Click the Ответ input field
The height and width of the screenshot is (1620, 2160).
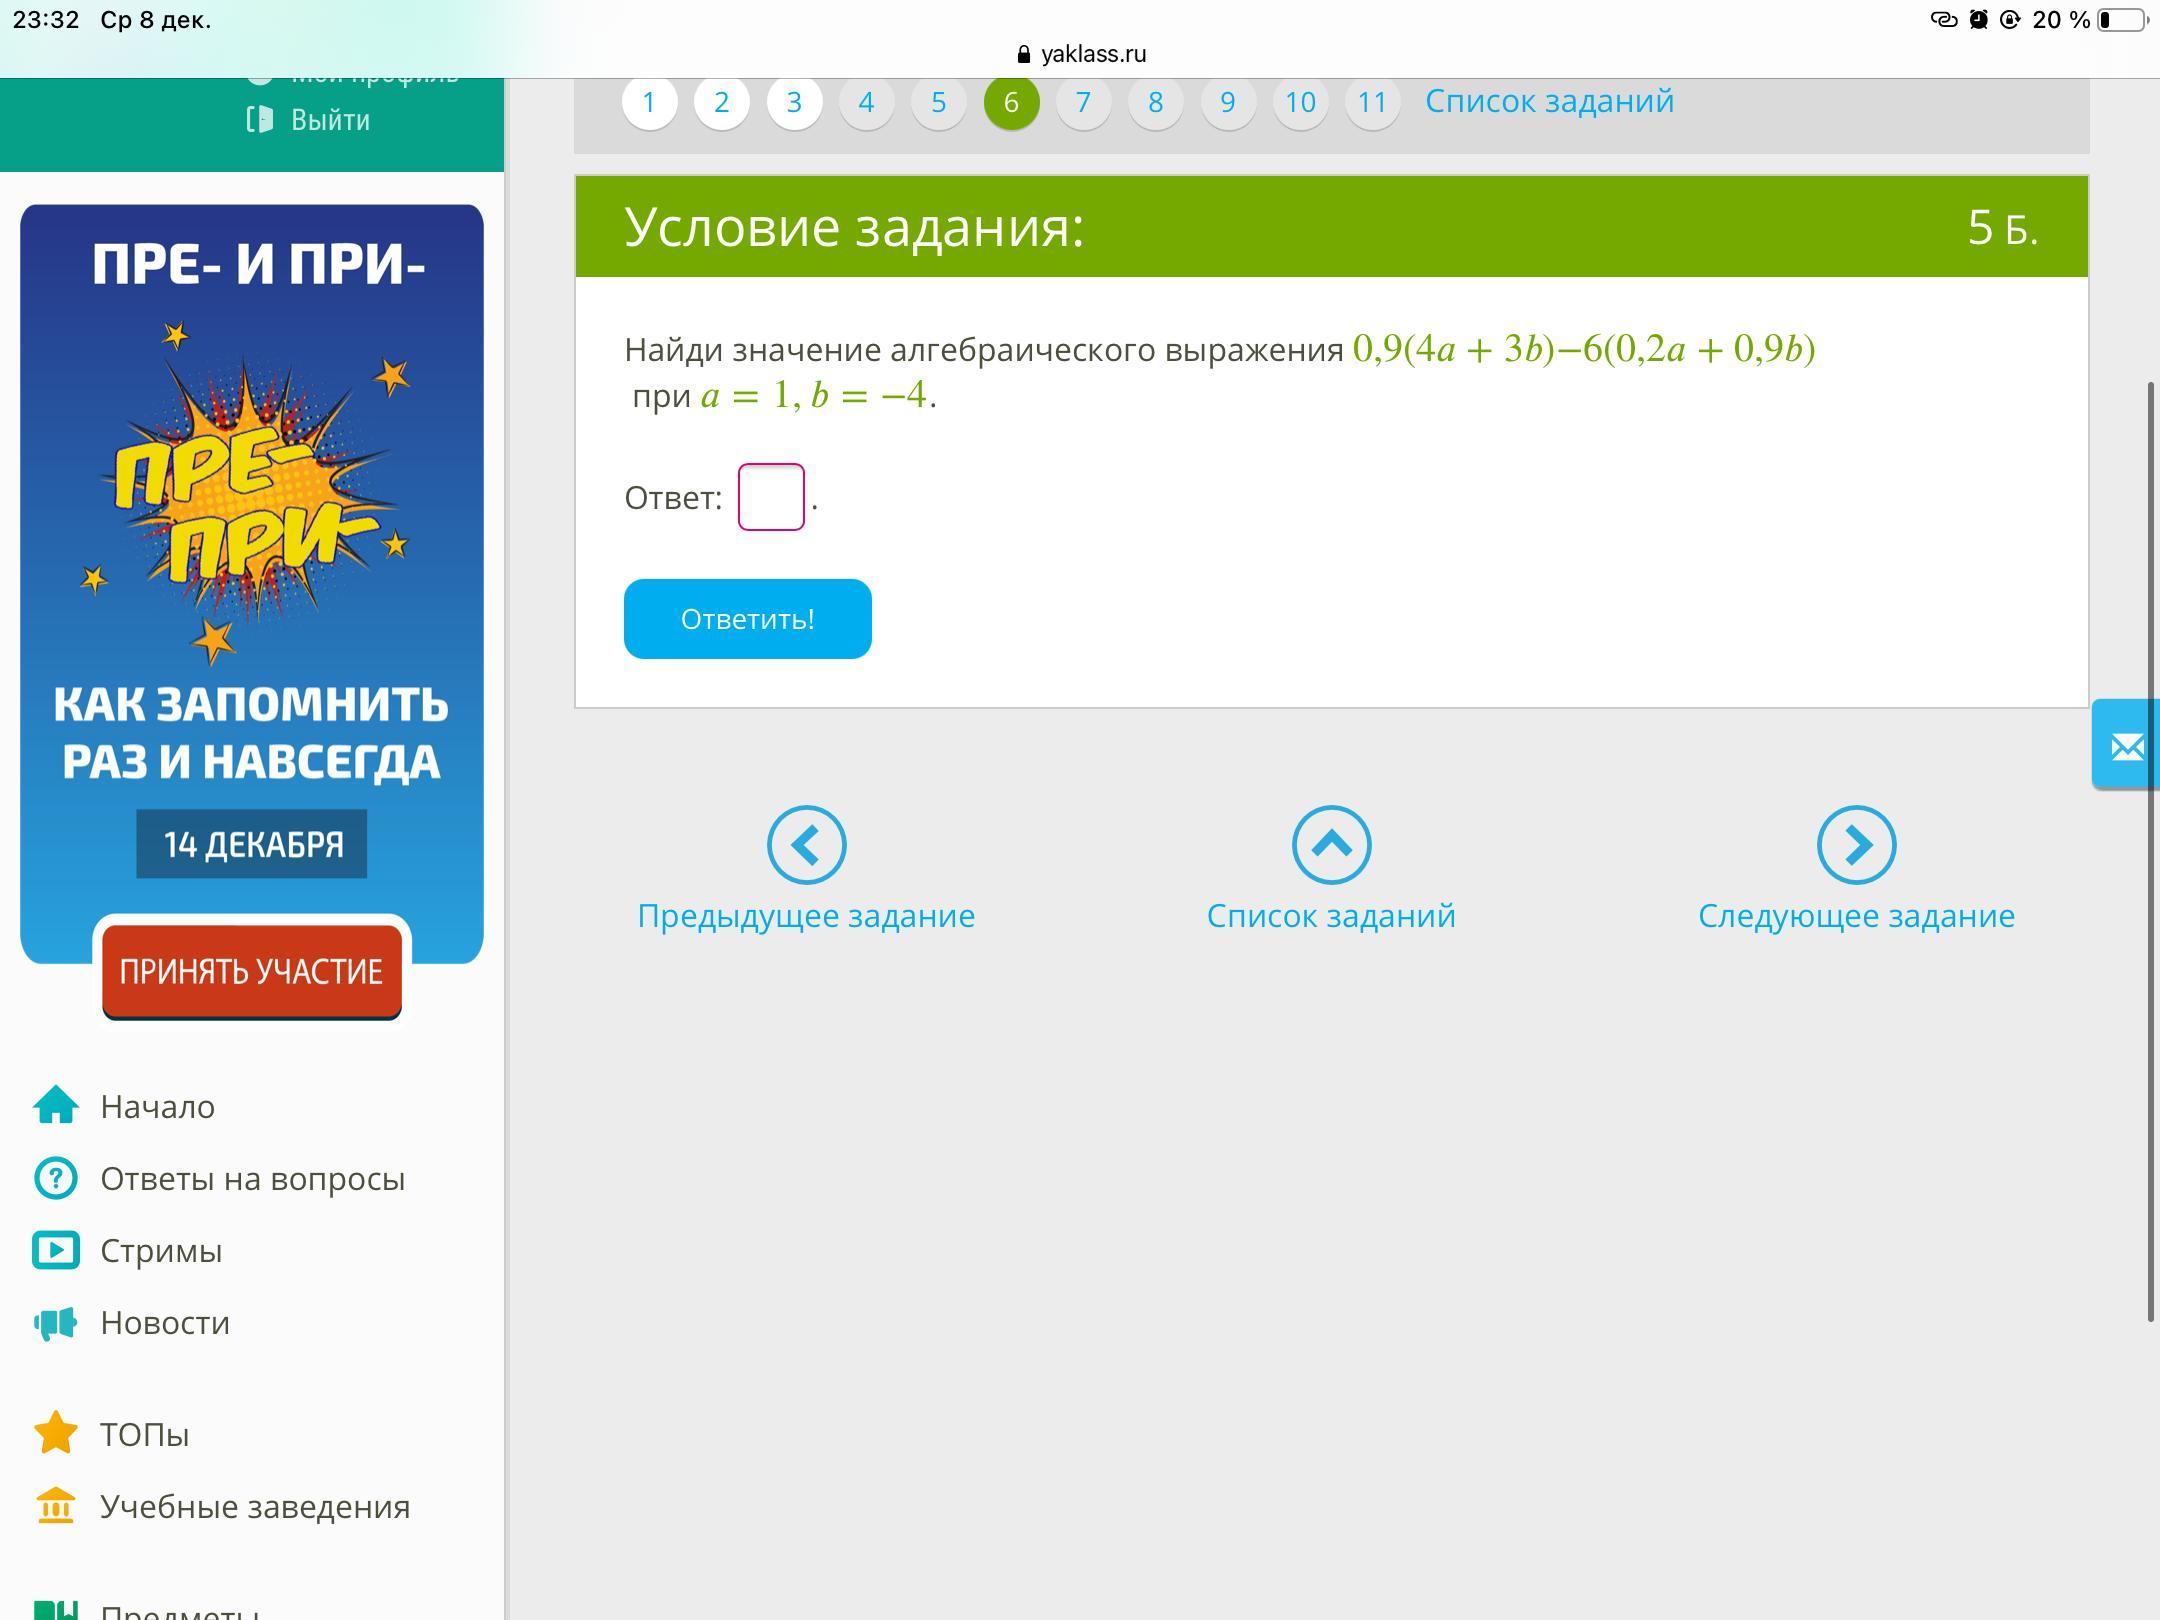point(771,497)
